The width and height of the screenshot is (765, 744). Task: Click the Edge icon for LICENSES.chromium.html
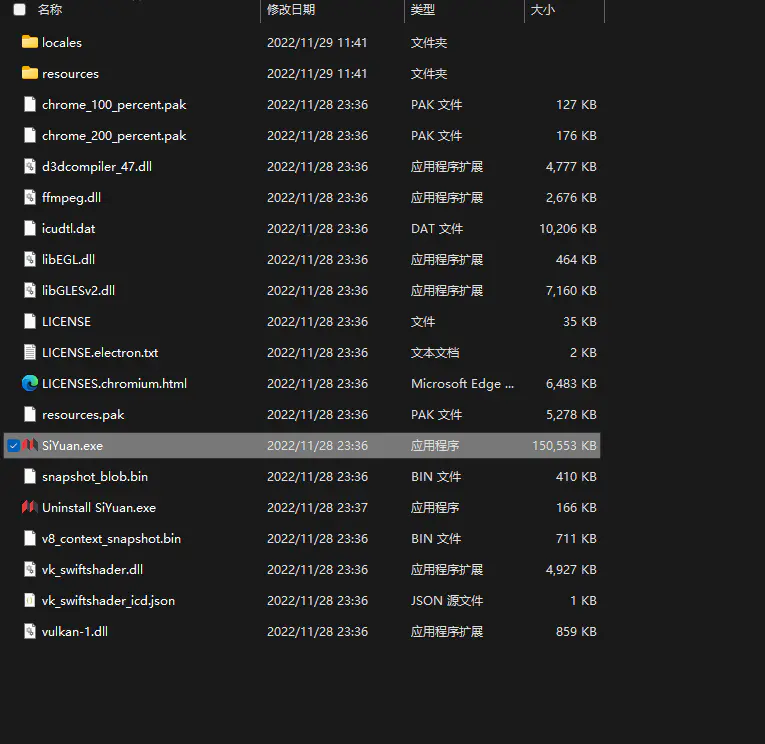click(x=30, y=383)
